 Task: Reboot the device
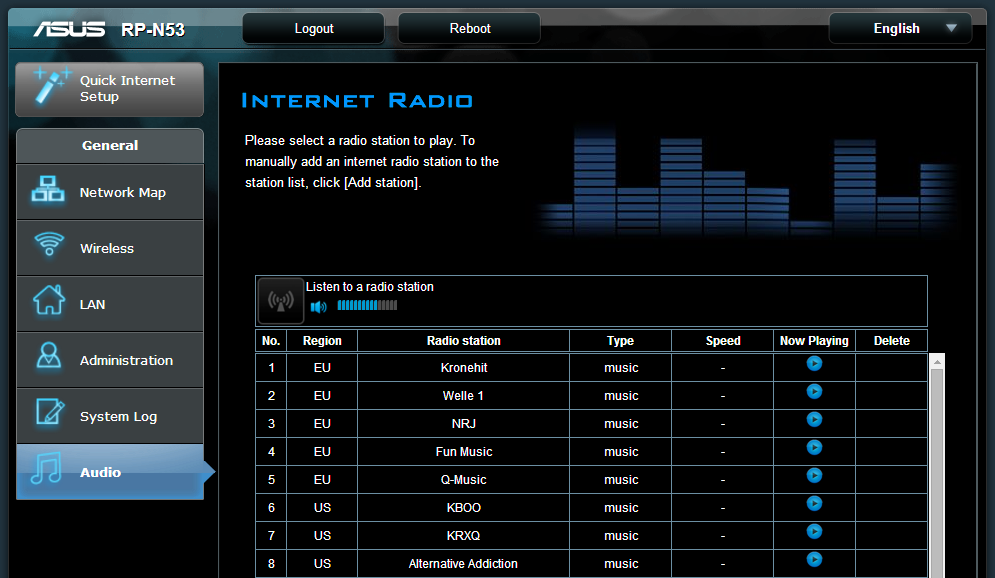point(470,29)
